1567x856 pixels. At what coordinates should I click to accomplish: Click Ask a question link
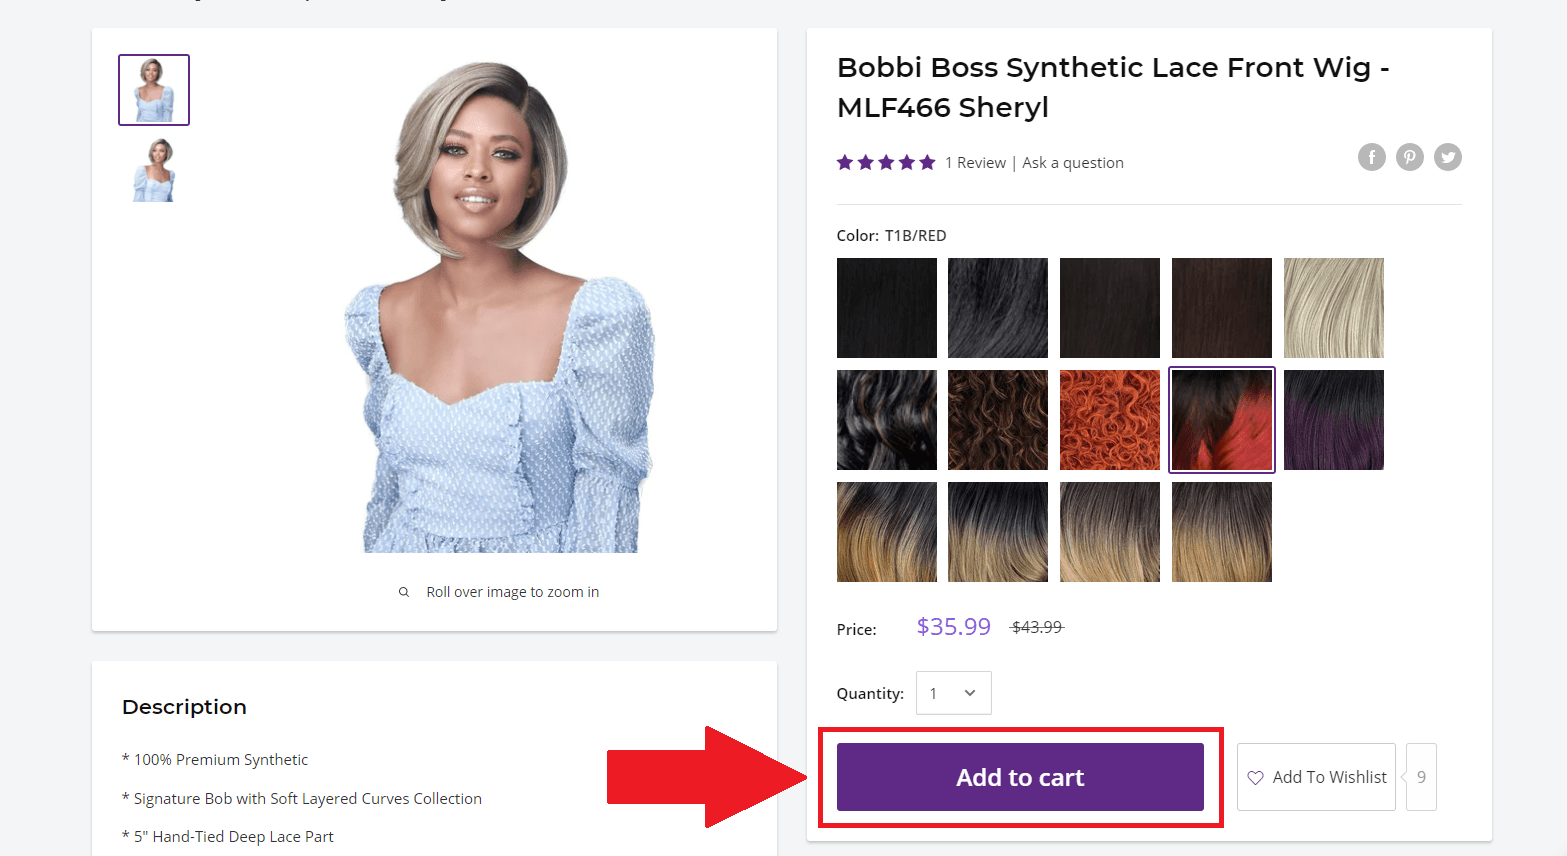[1072, 163]
